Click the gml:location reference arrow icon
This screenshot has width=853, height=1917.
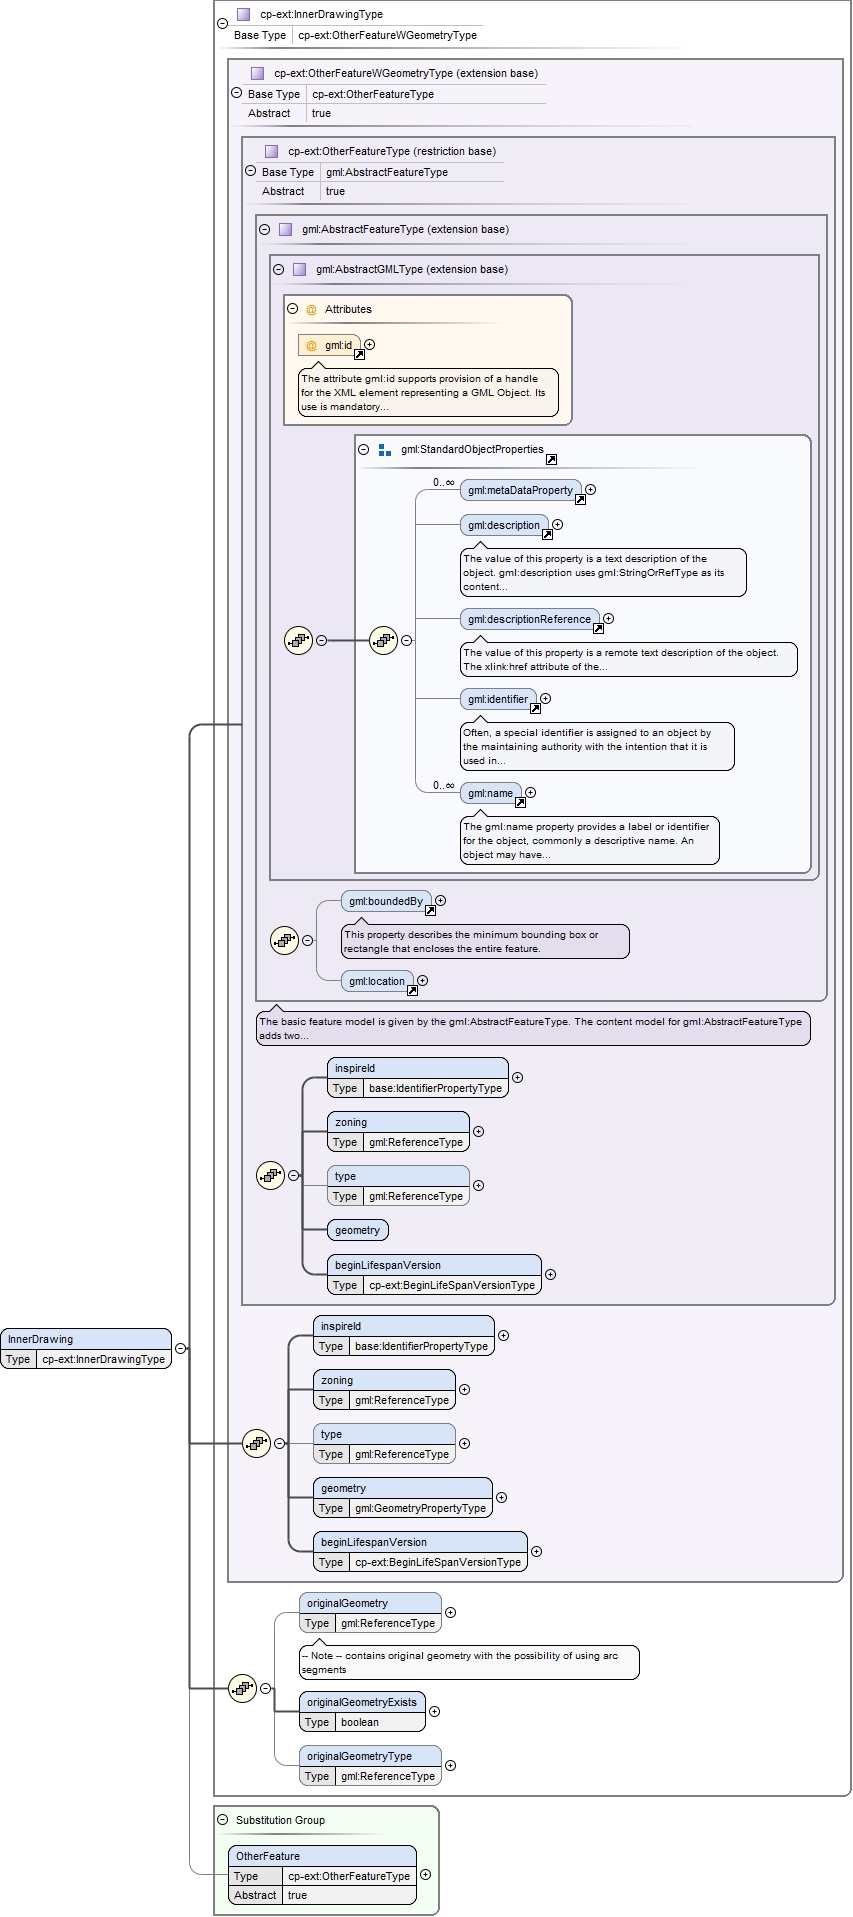412,990
